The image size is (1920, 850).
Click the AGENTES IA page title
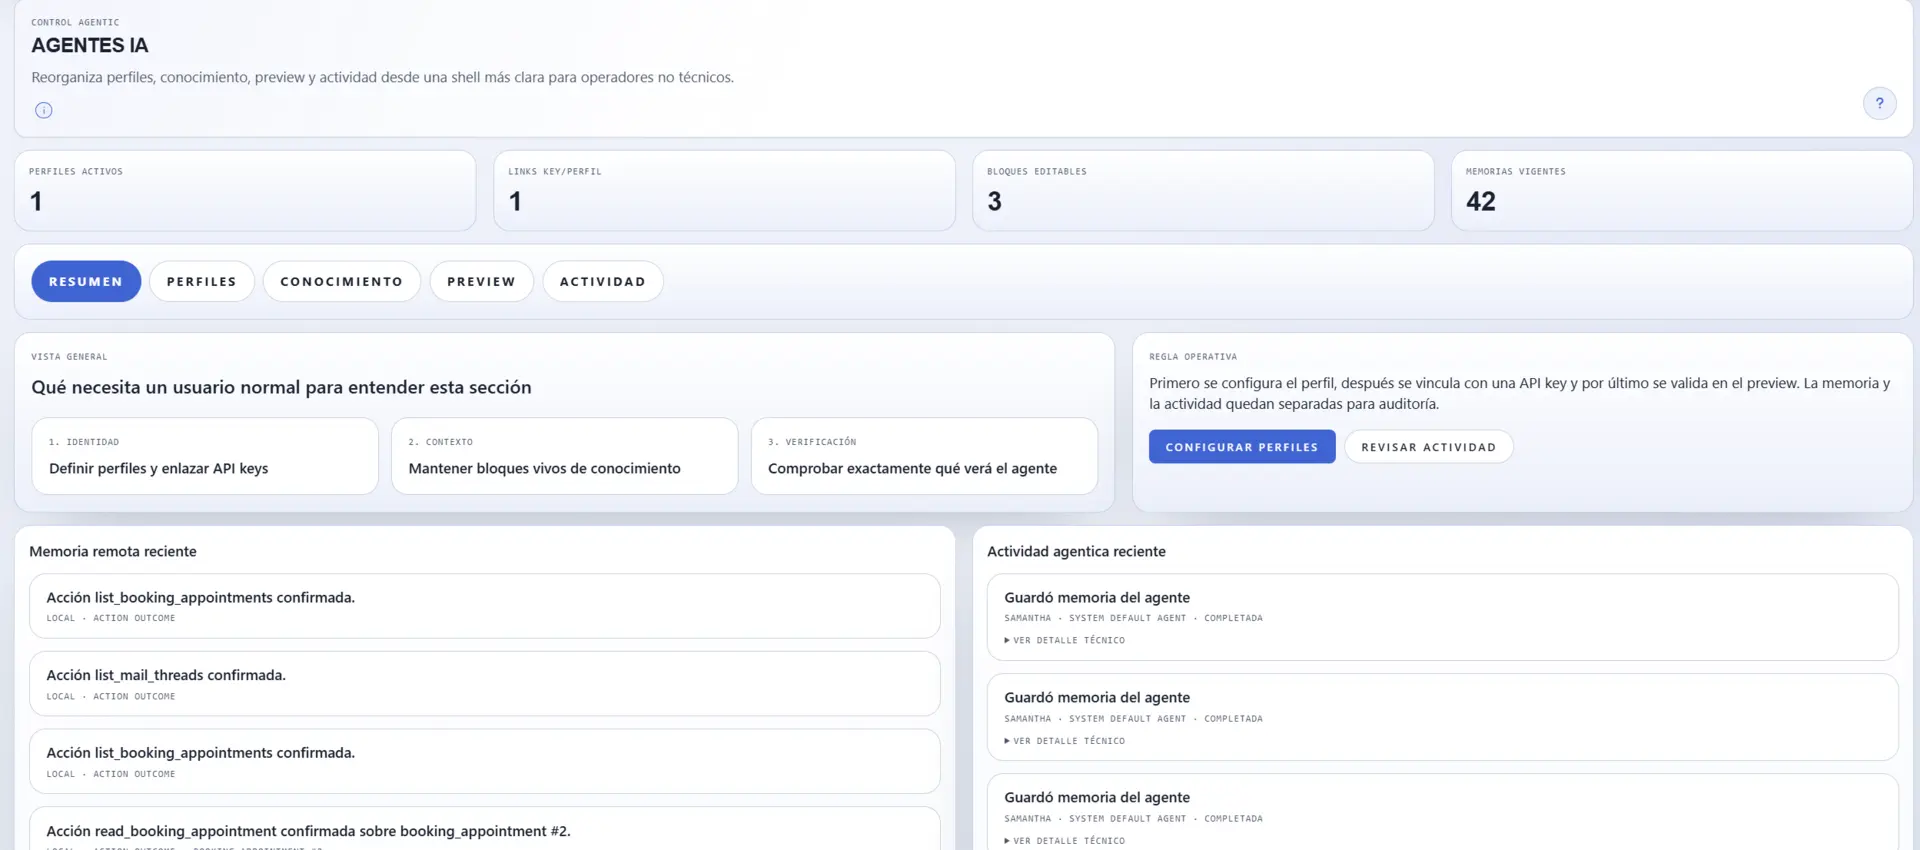coord(90,46)
